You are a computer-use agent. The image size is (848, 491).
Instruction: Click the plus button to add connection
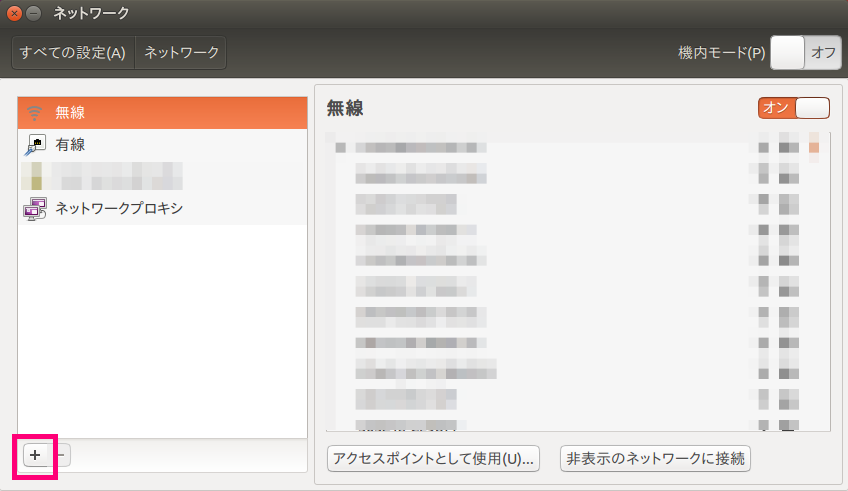point(35,455)
